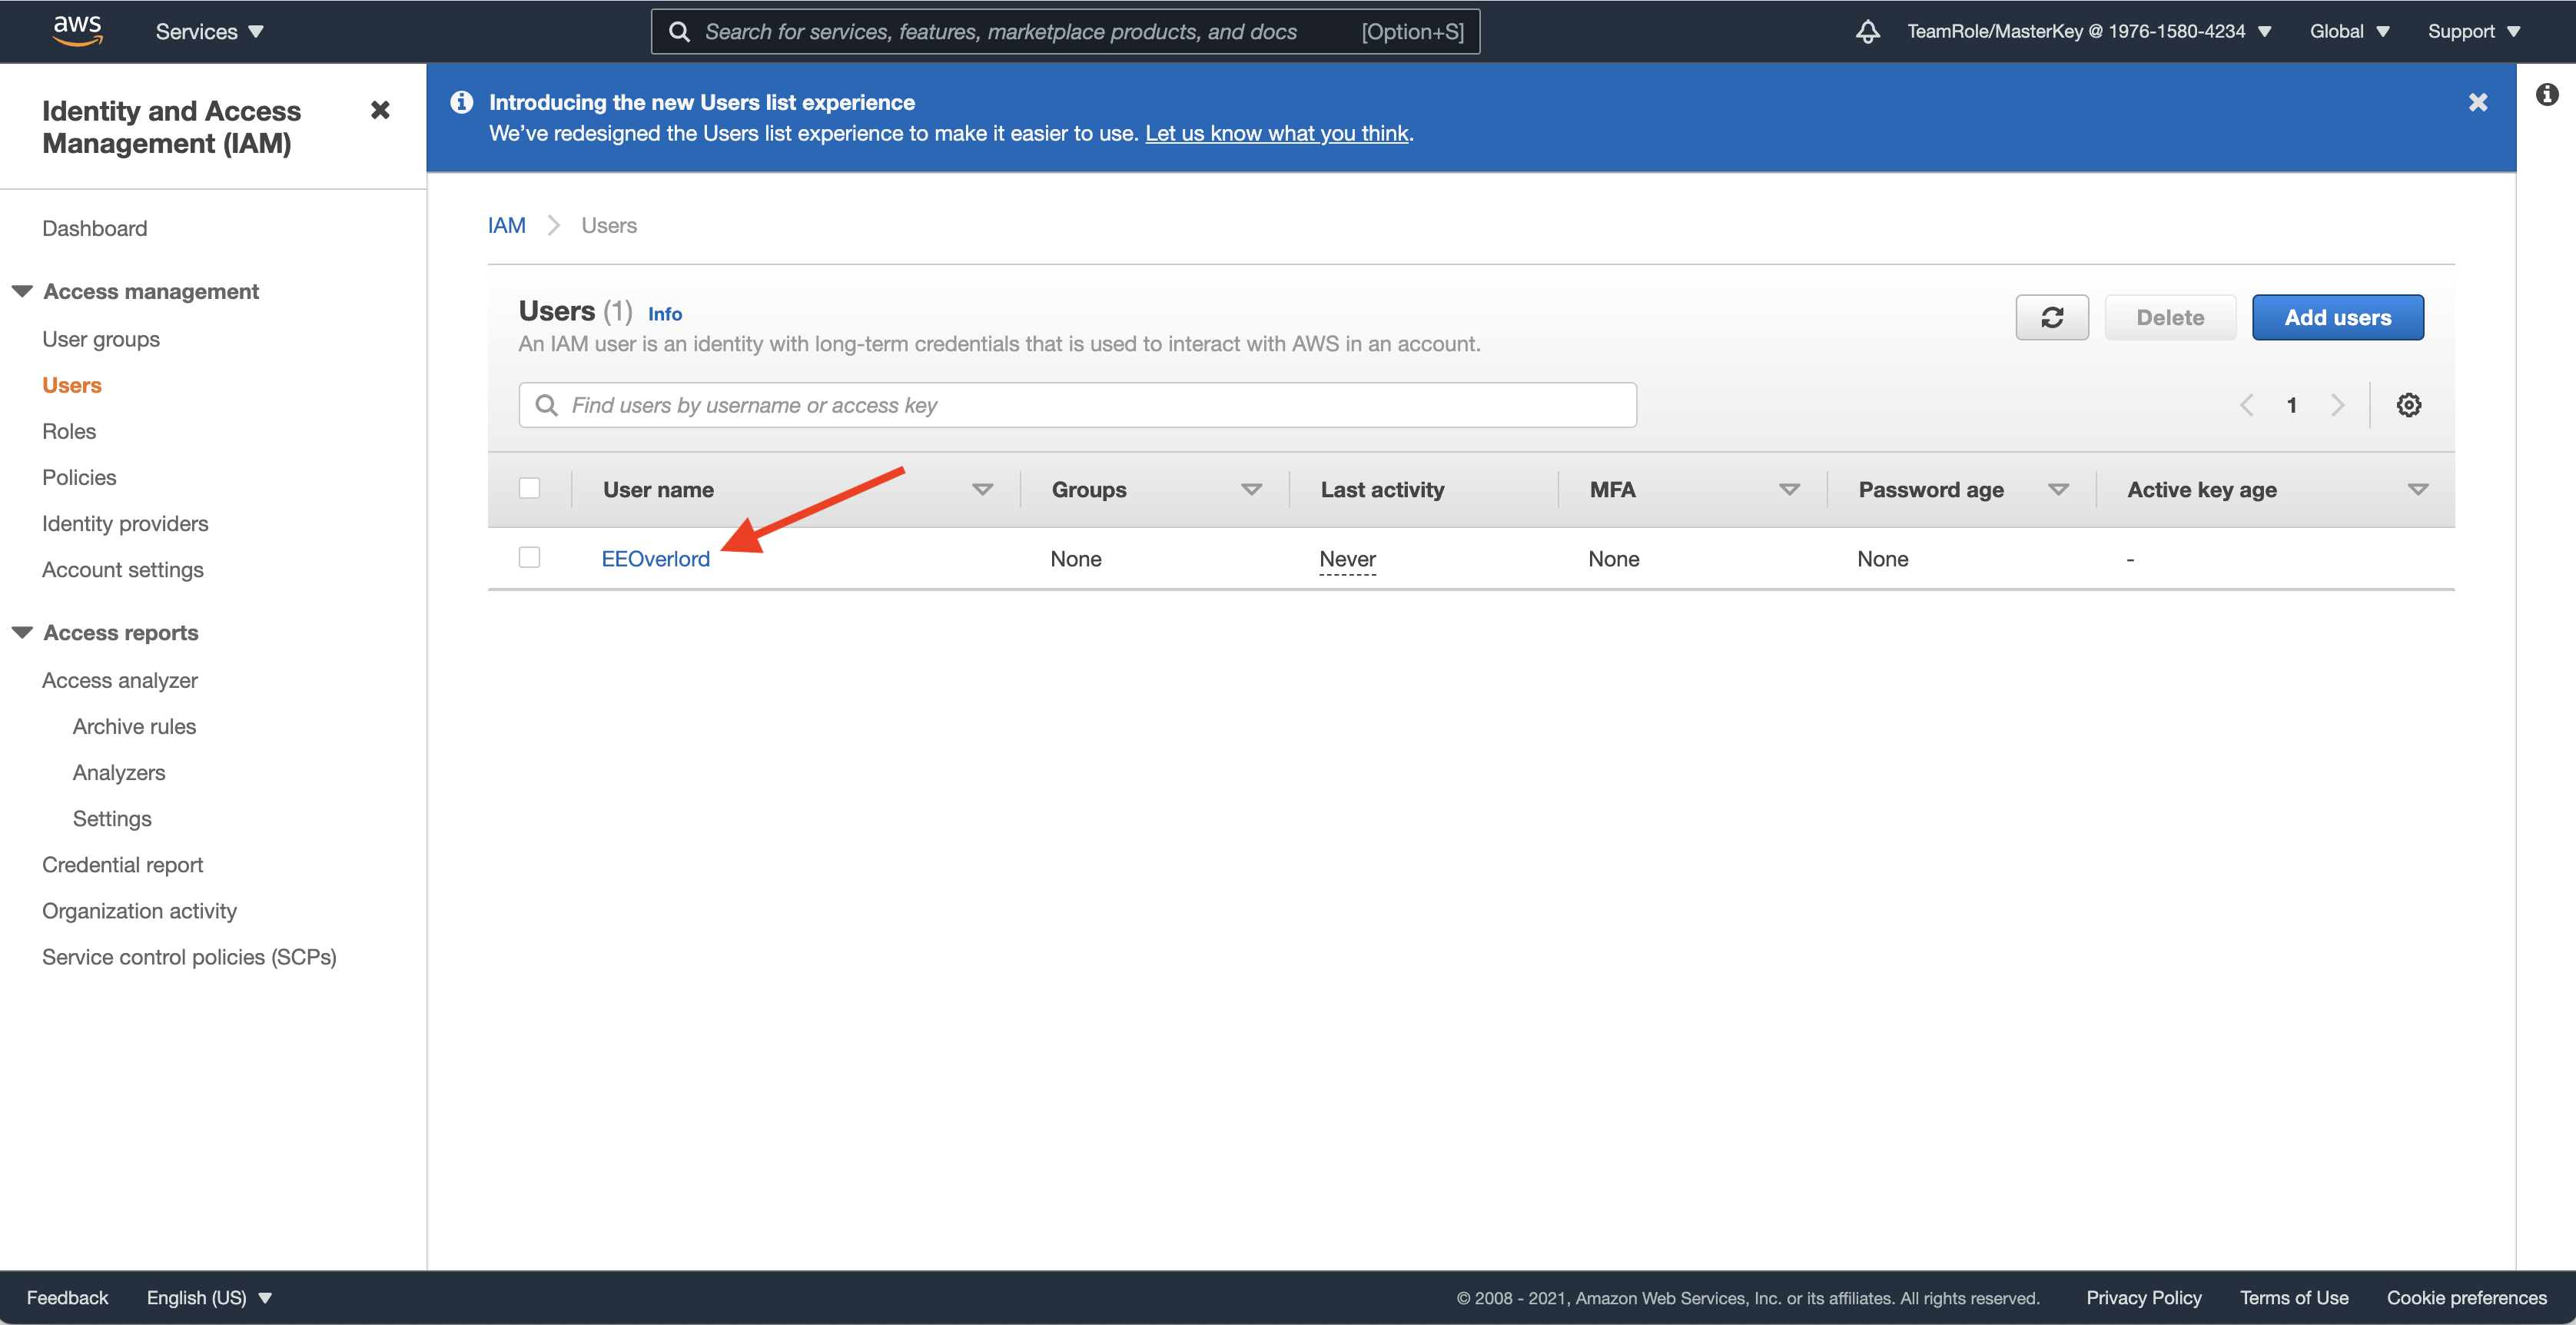Click the refresh users list button
This screenshot has height=1325, width=2576.
click(x=2052, y=317)
